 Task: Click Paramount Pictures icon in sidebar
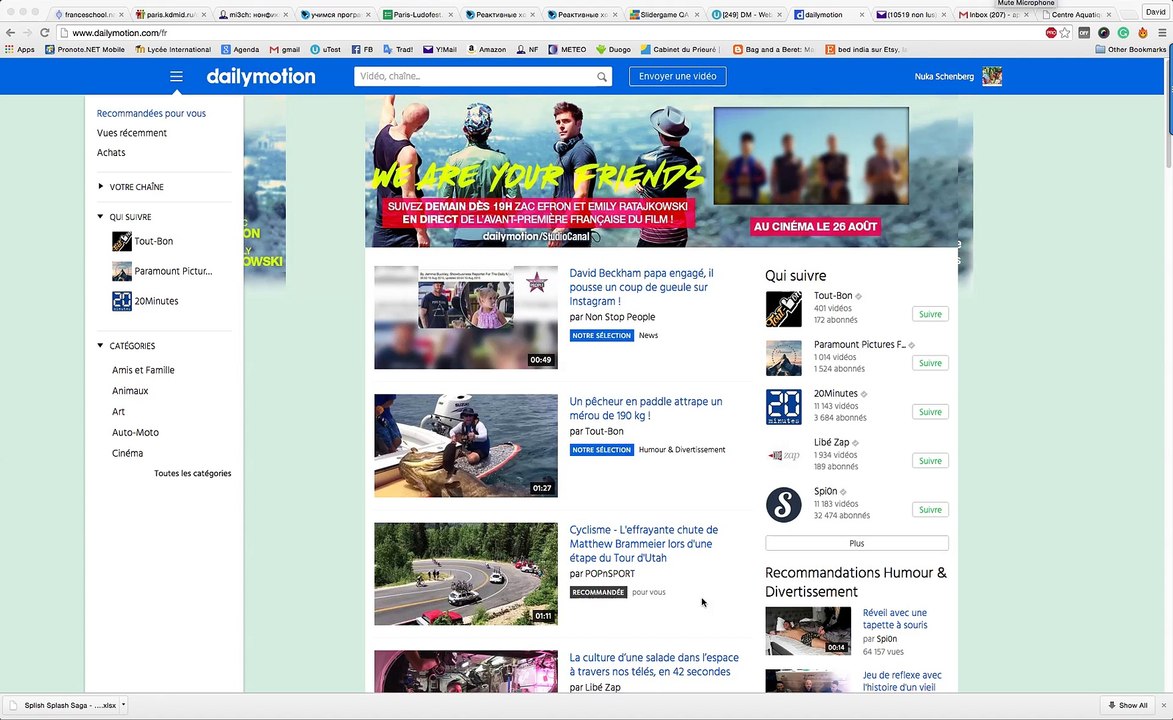coord(121,271)
